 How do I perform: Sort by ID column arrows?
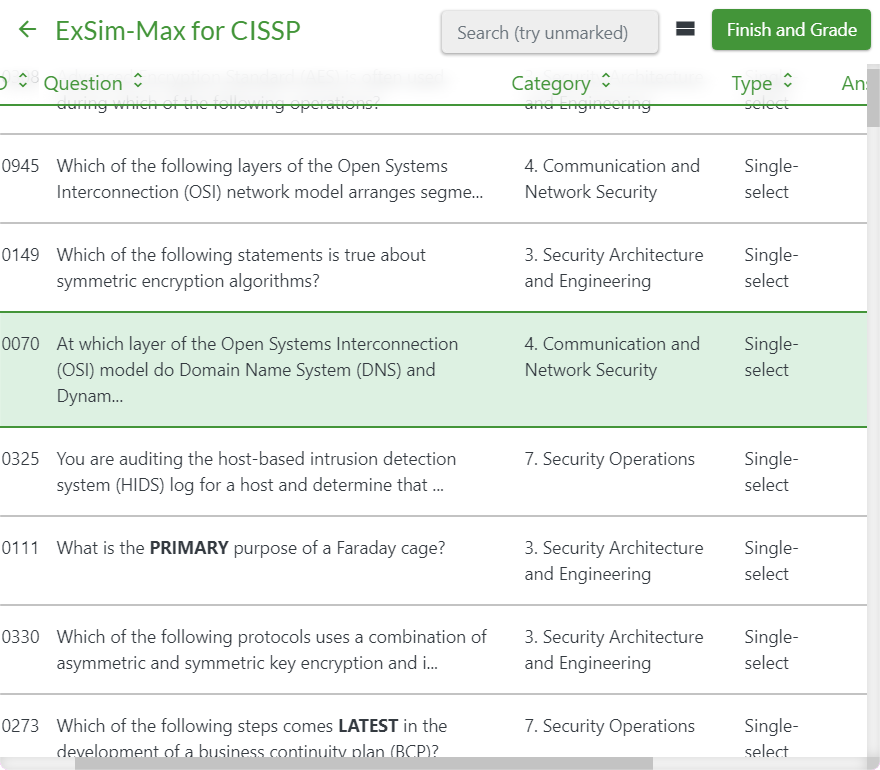[x=22, y=82]
